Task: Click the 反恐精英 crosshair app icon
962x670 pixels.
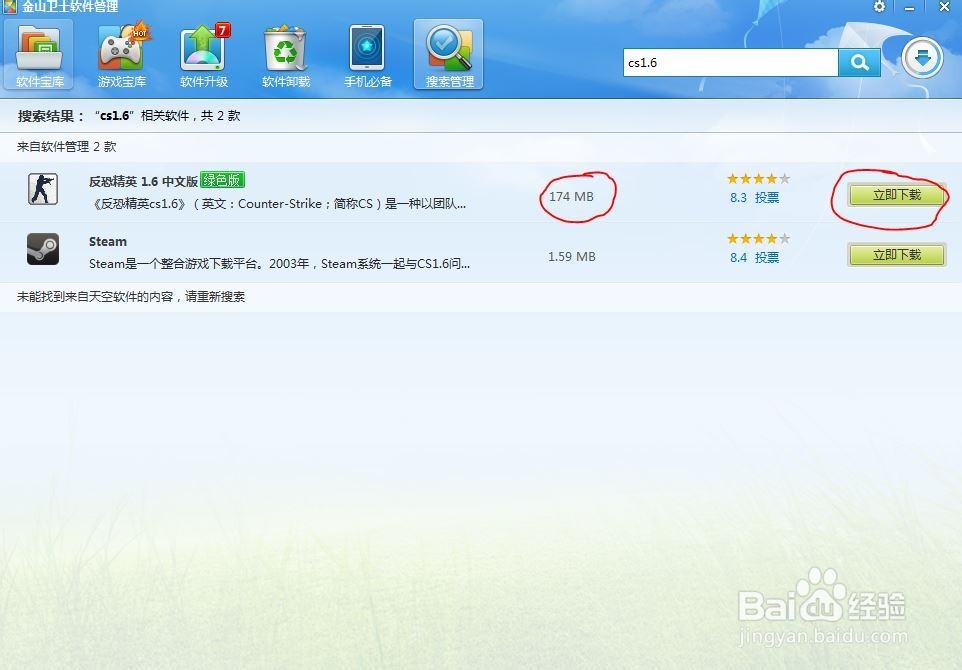Action: pyautogui.click(x=42, y=188)
